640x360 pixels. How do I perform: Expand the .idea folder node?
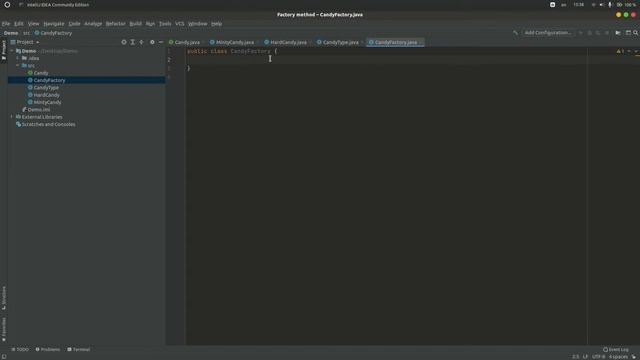[x=18, y=58]
